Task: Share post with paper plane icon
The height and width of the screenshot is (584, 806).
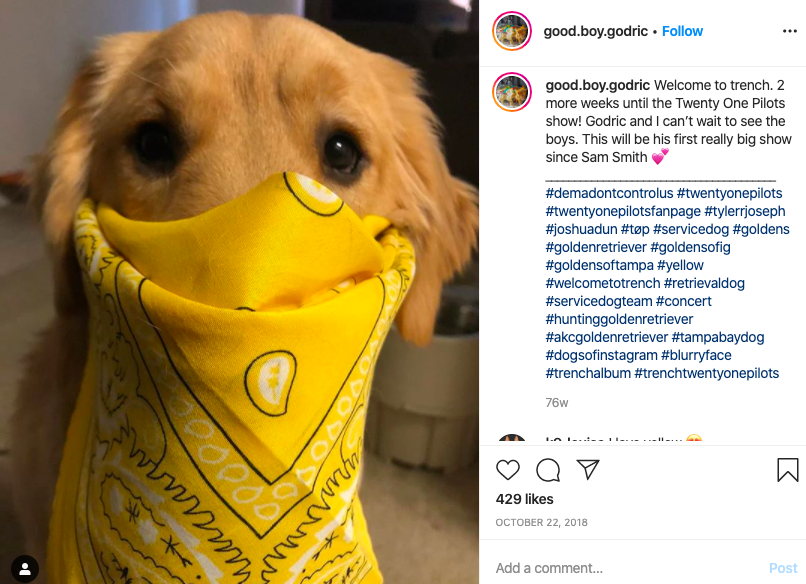Action: (x=588, y=469)
